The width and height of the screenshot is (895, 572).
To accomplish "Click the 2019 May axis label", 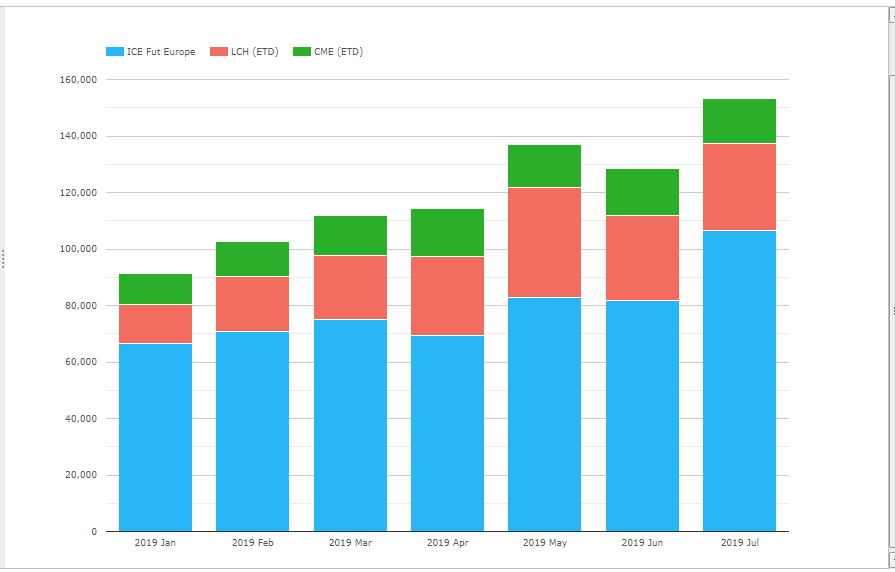I will [545, 542].
